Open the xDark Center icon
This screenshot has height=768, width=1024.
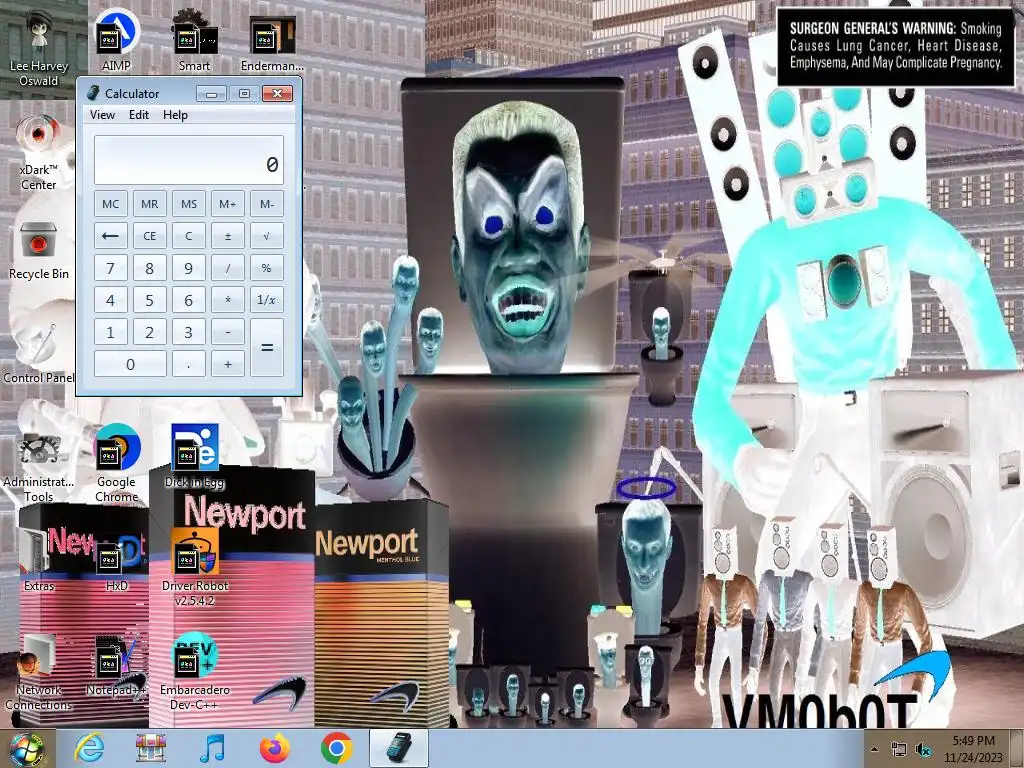tap(39, 152)
